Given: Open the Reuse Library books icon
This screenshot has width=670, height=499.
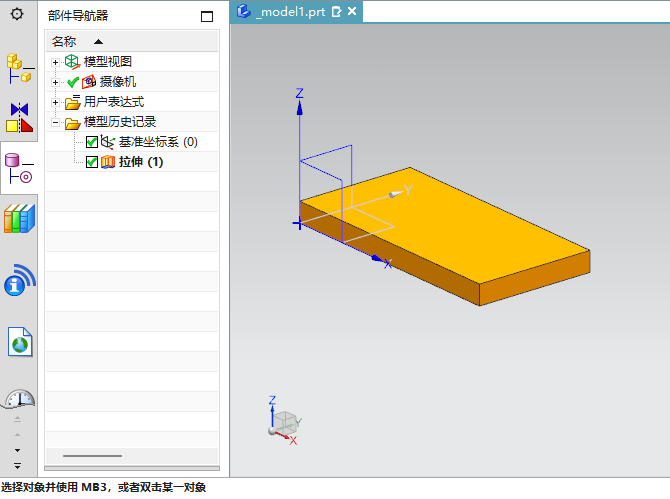Looking at the screenshot, I should (x=19, y=218).
